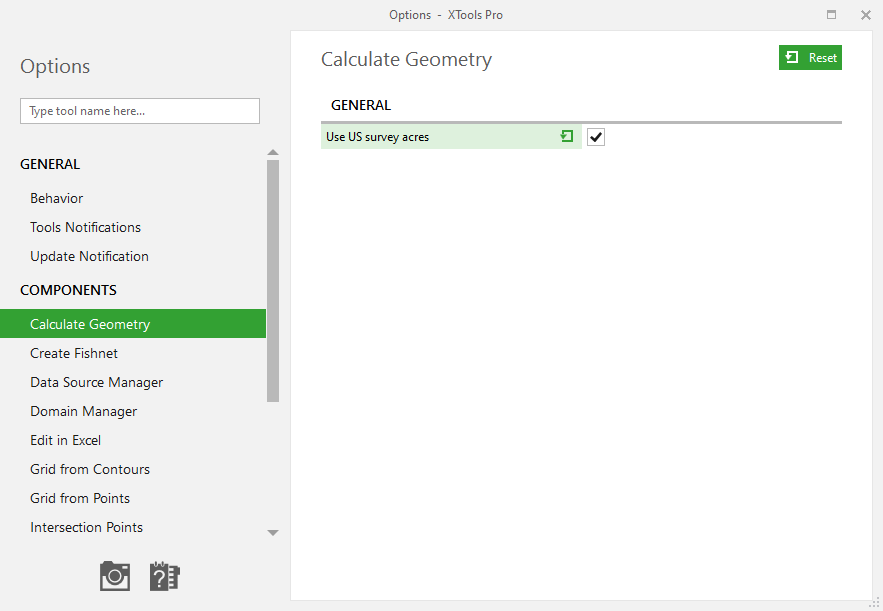Image resolution: width=883 pixels, height=611 pixels.
Task: Open Create Fishnet options
Action: 74,353
